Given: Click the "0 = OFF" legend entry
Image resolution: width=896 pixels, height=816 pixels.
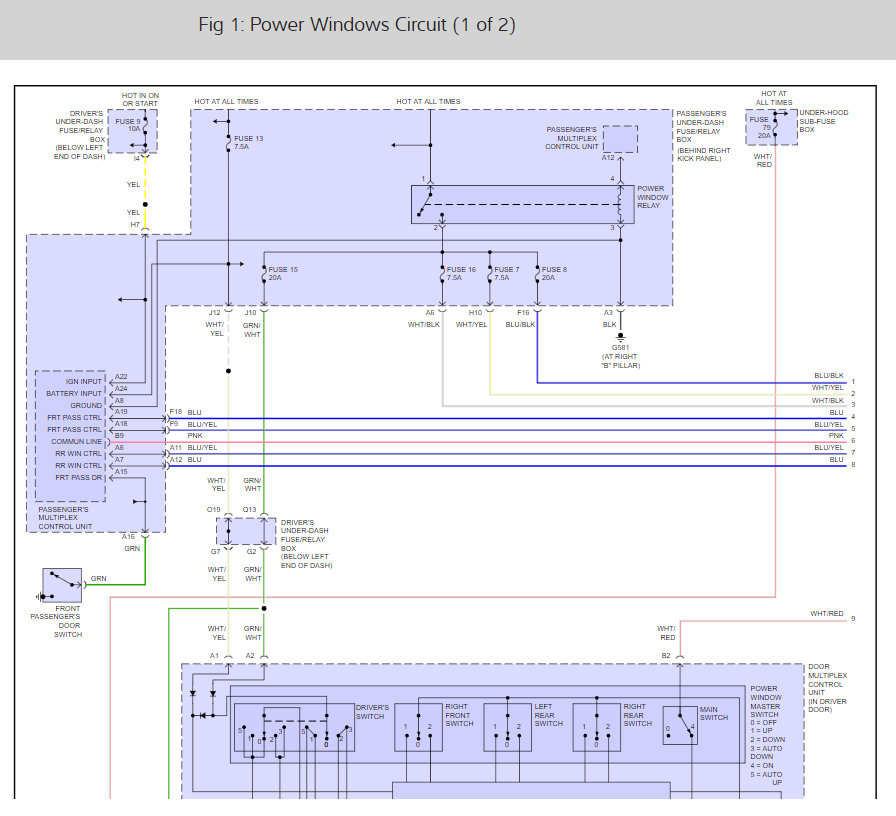Looking at the screenshot, I should (x=763, y=722).
